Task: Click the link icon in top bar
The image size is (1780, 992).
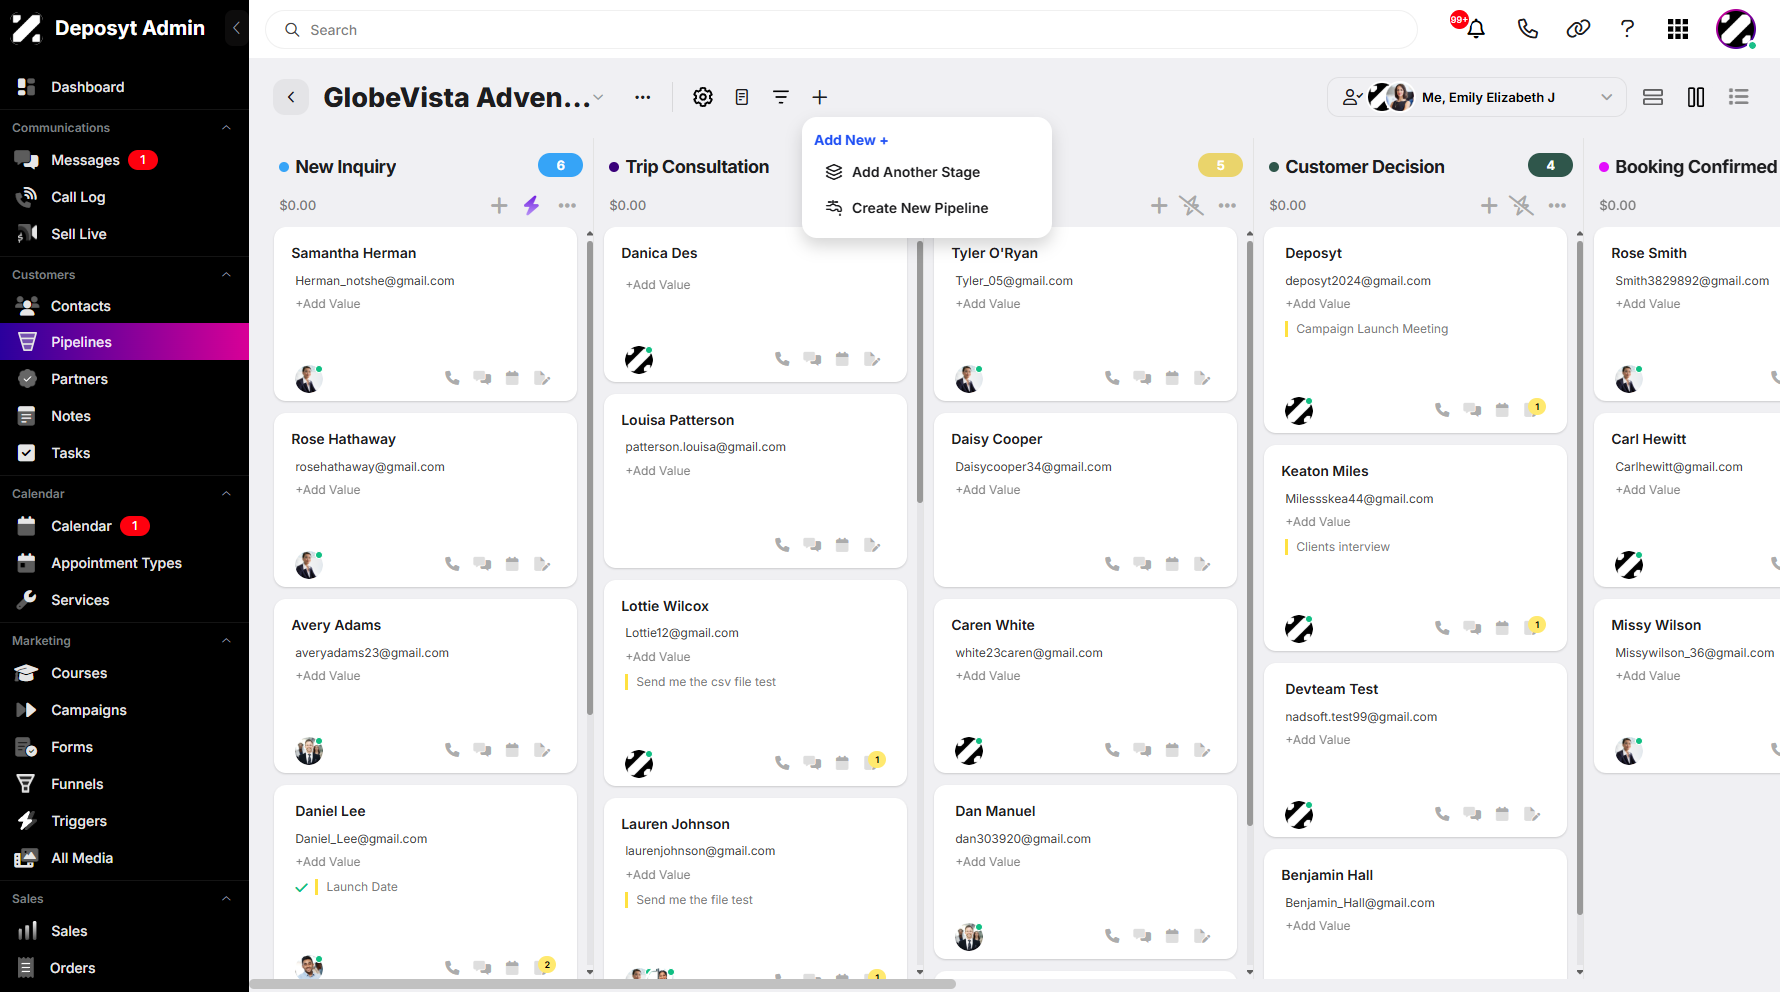Action: (x=1578, y=29)
